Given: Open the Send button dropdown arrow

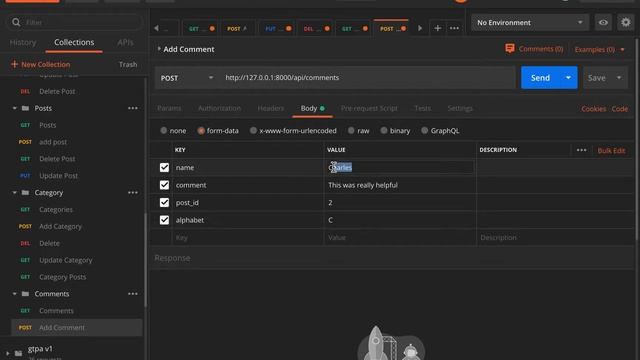Looking at the screenshot, I should point(568,78).
